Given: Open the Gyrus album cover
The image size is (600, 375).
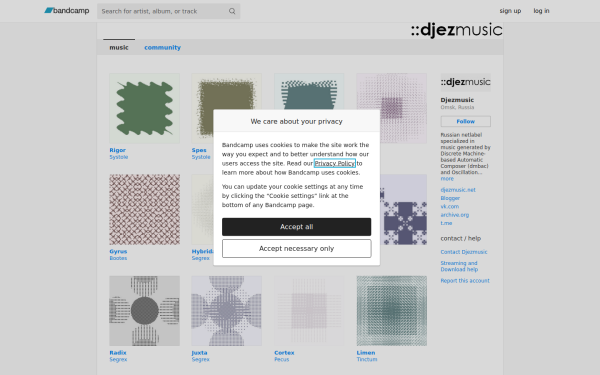Looking at the screenshot, I should point(144,210).
